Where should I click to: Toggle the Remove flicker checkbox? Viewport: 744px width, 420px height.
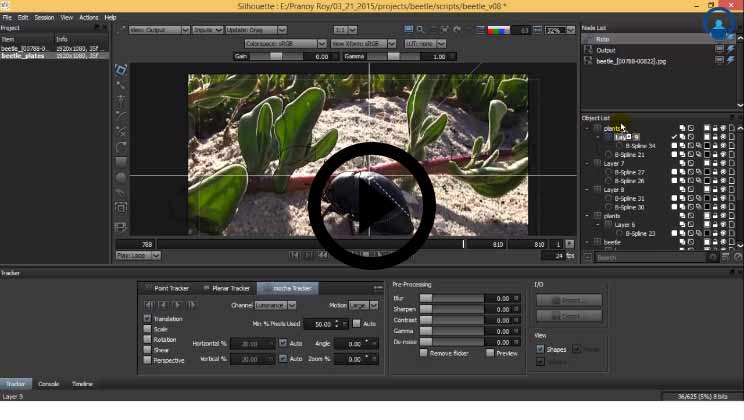424,353
